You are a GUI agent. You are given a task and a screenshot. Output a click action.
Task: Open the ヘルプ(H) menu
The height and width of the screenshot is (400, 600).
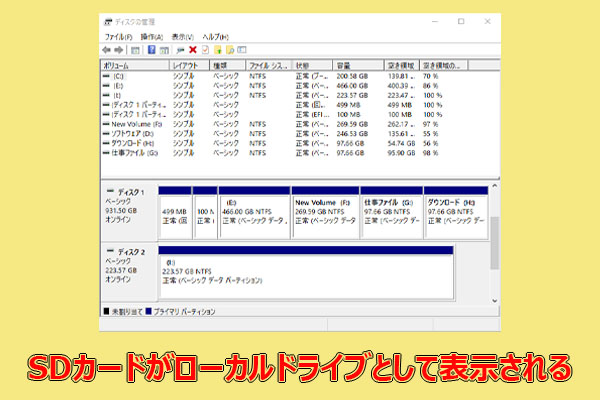[x=215, y=37]
